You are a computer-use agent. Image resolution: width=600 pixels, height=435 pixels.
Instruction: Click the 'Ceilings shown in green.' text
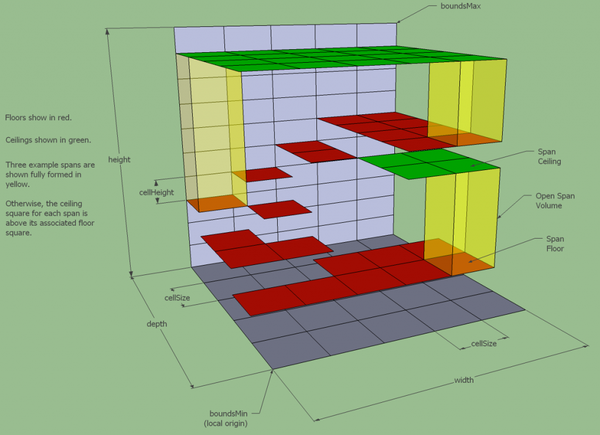[x=48, y=140]
